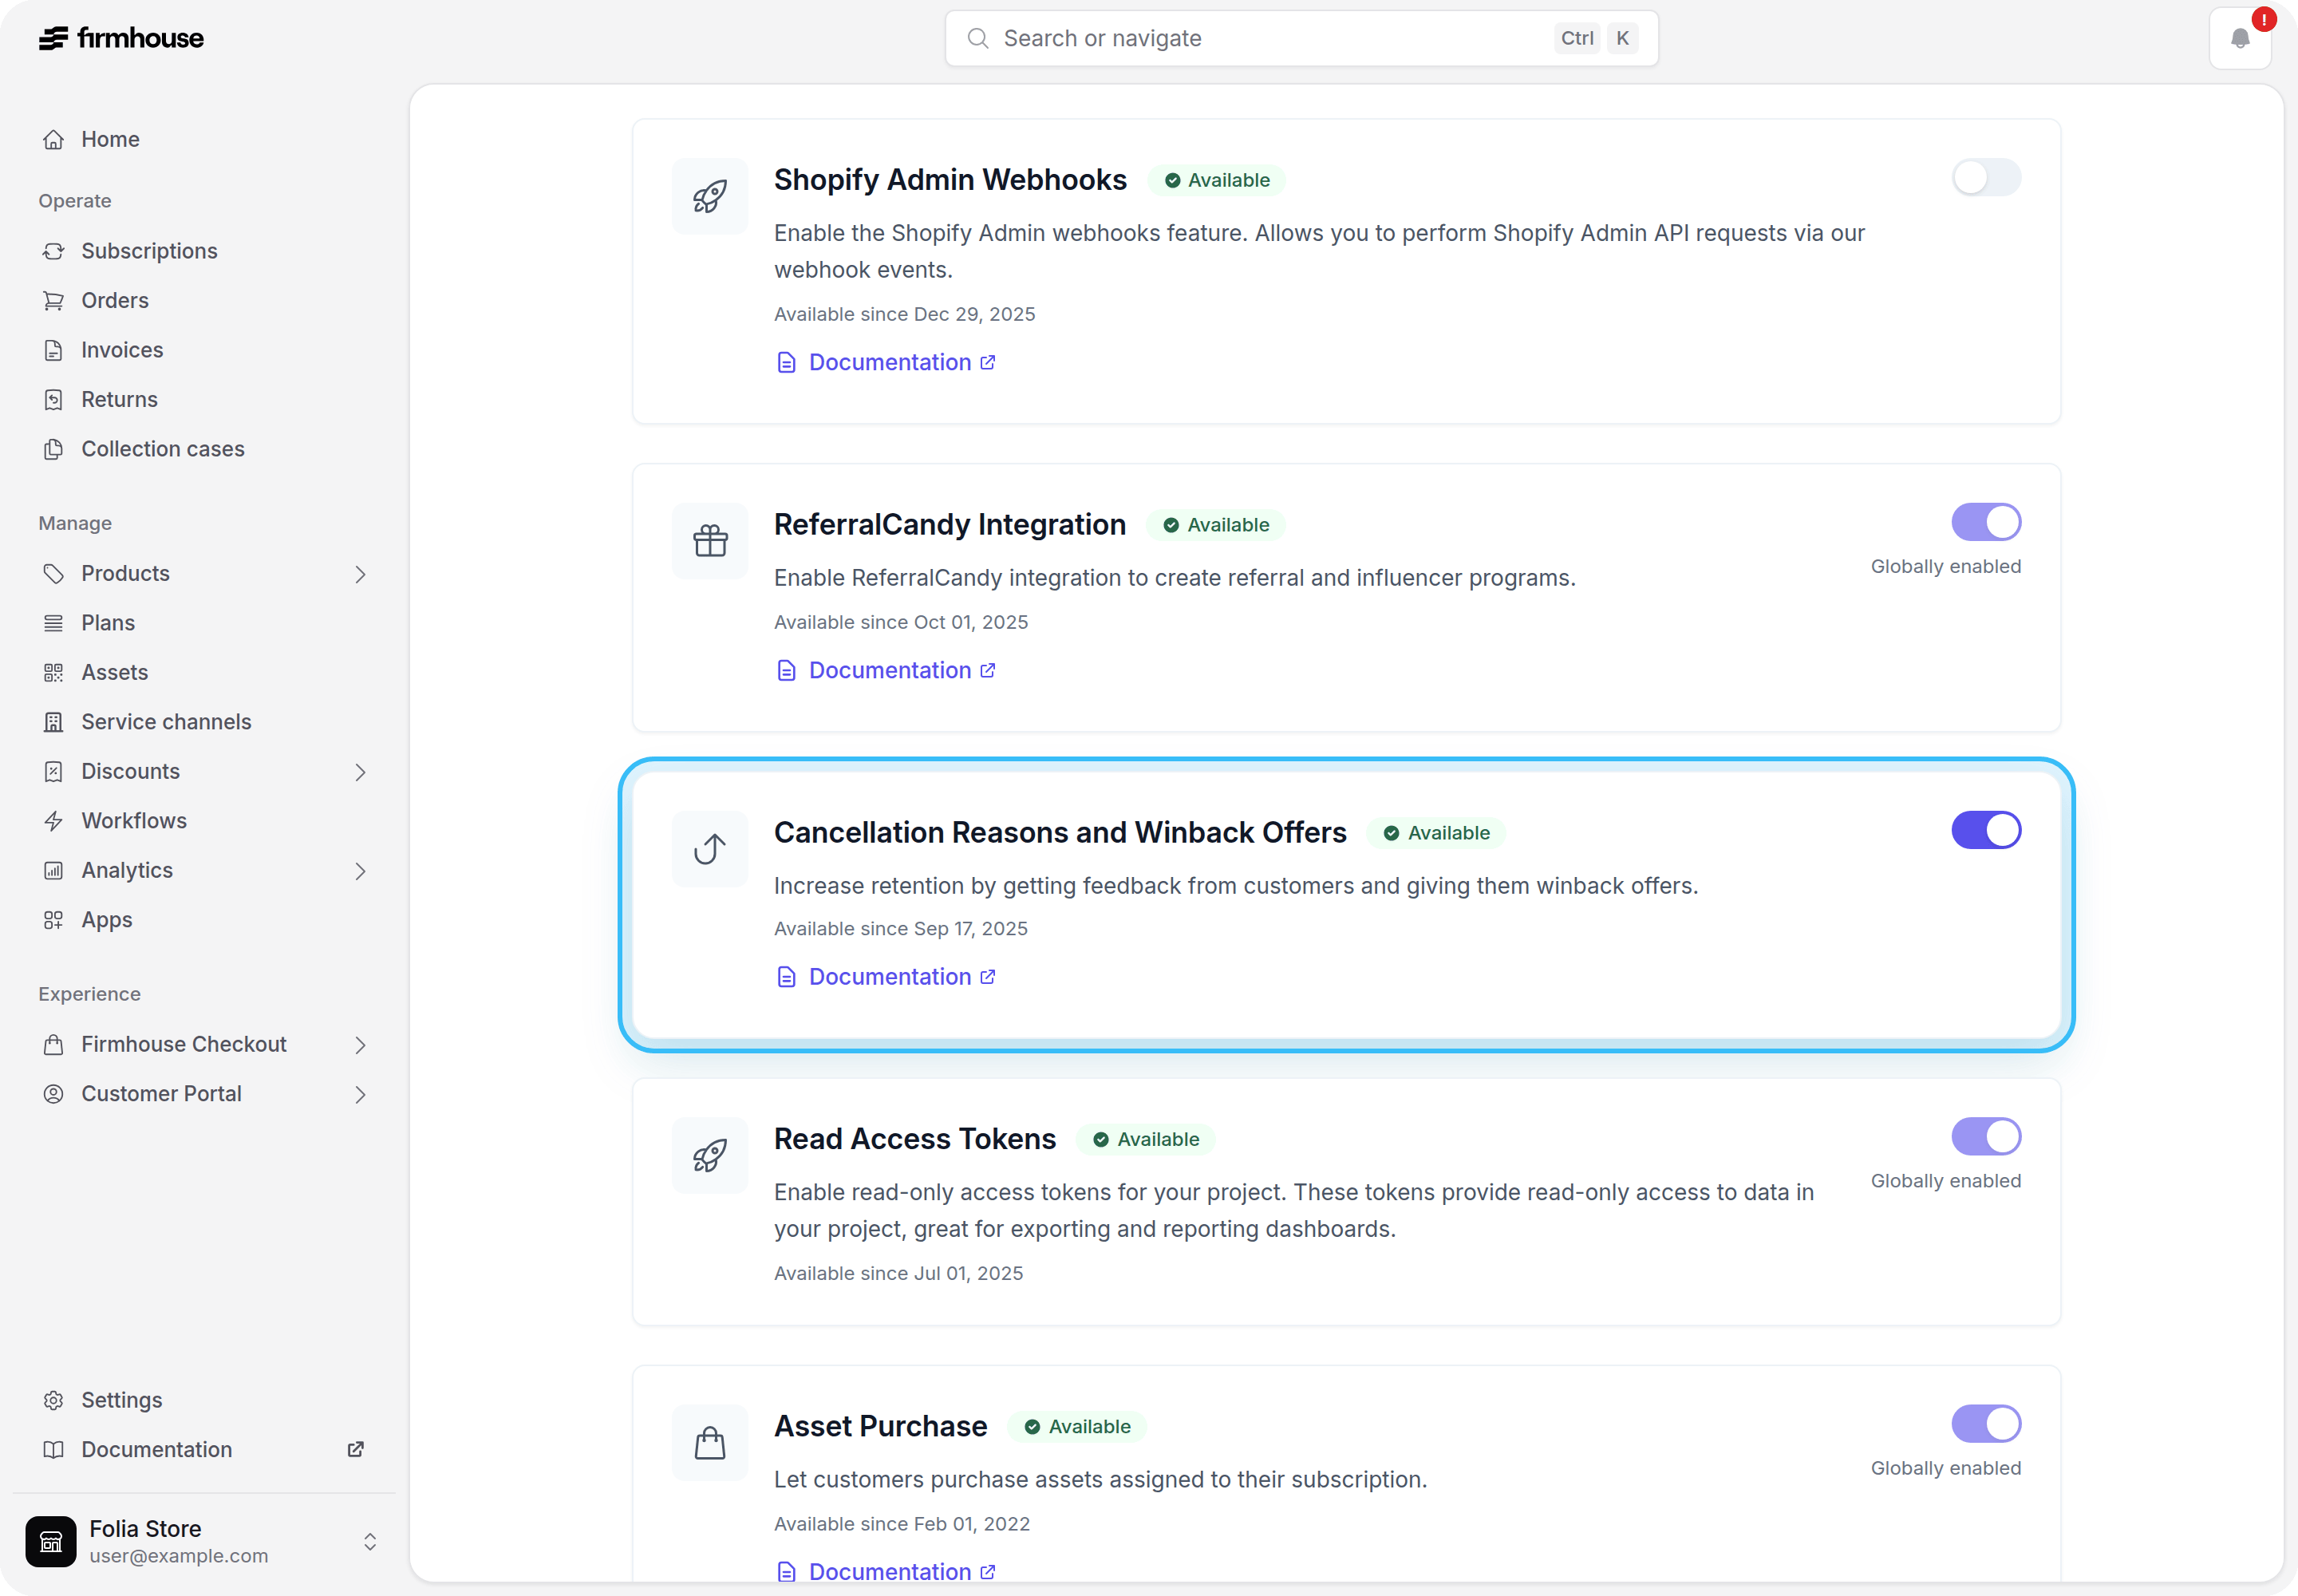Click the Shopify Admin Webhooks rocket icon
Viewport: 2298px width, 1596px height.
pos(710,196)
